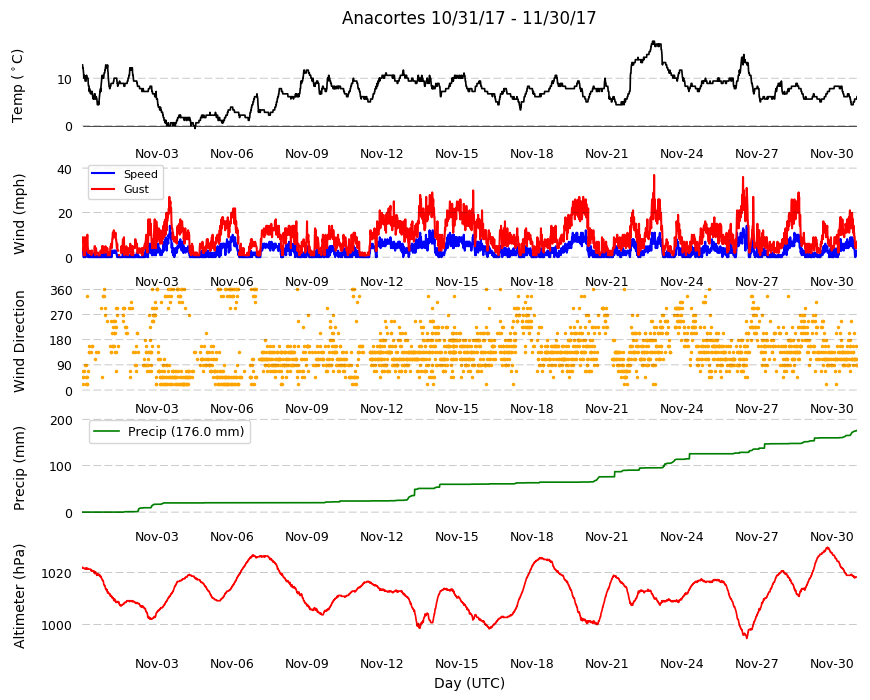This screenshot has height=700, width=870.
Task: Click Nov-24 tick under the precipitation chart
Action: 681,536
